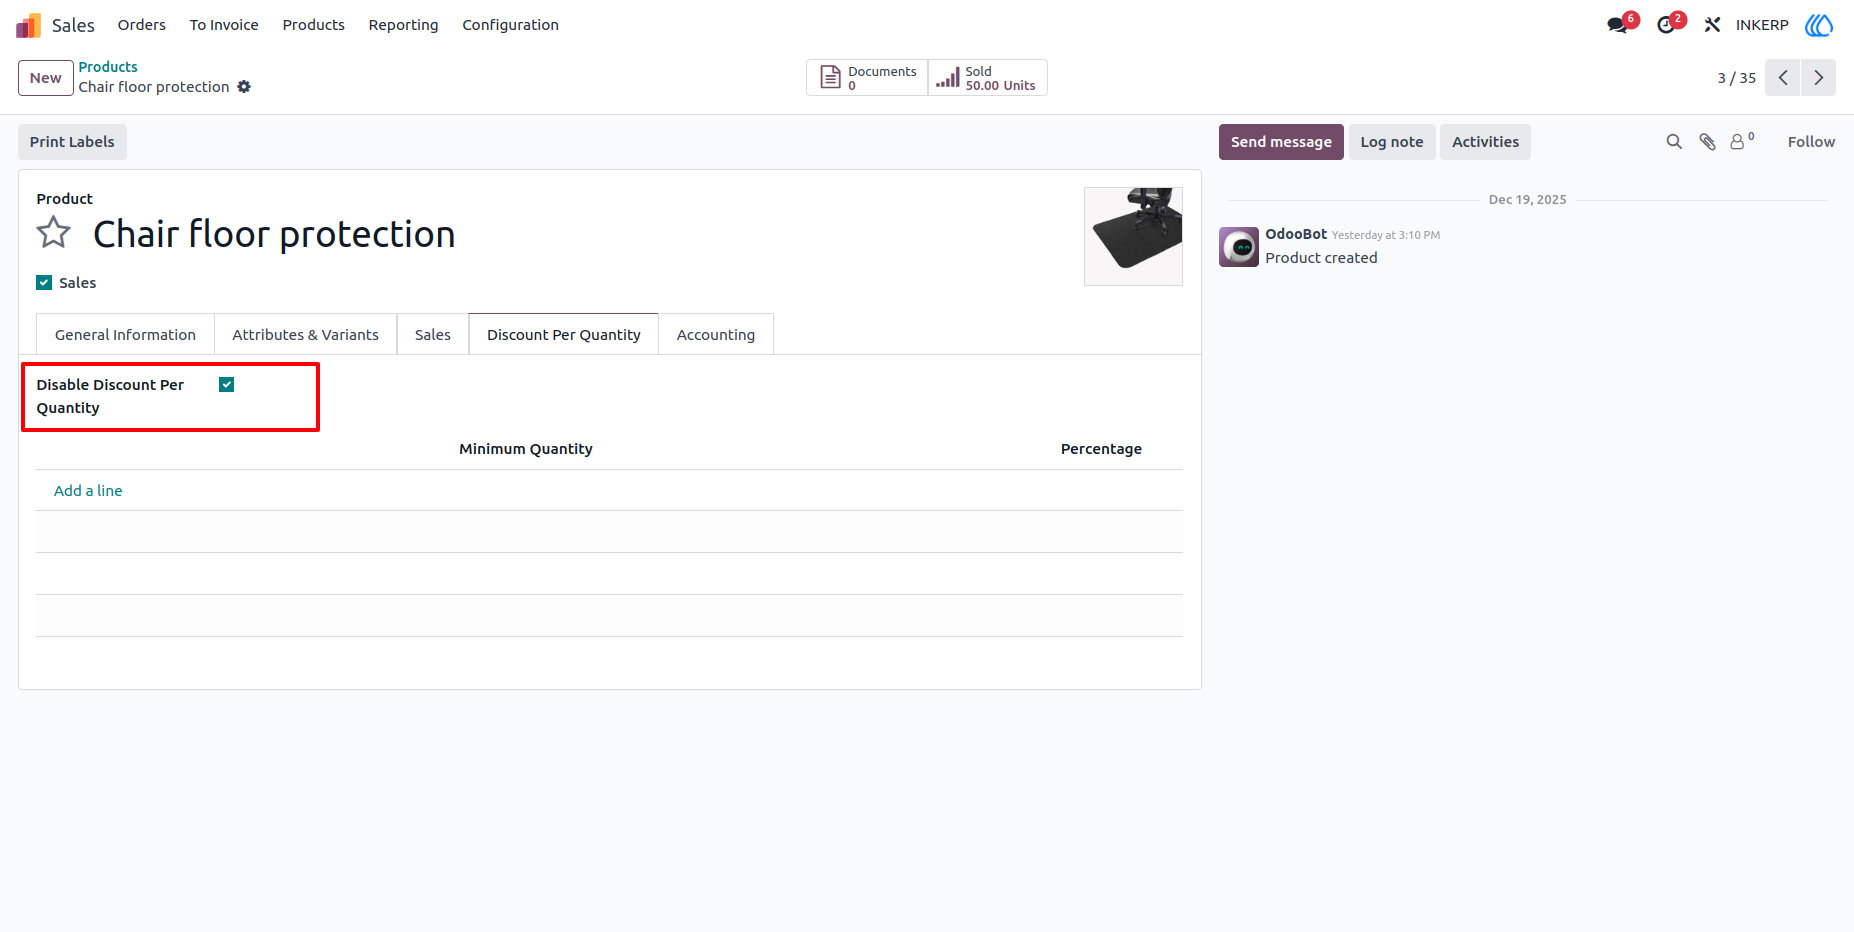This screenshot has width=1854, height=932.
Task: Toggle the Sales checkbox
Action: 44,283
